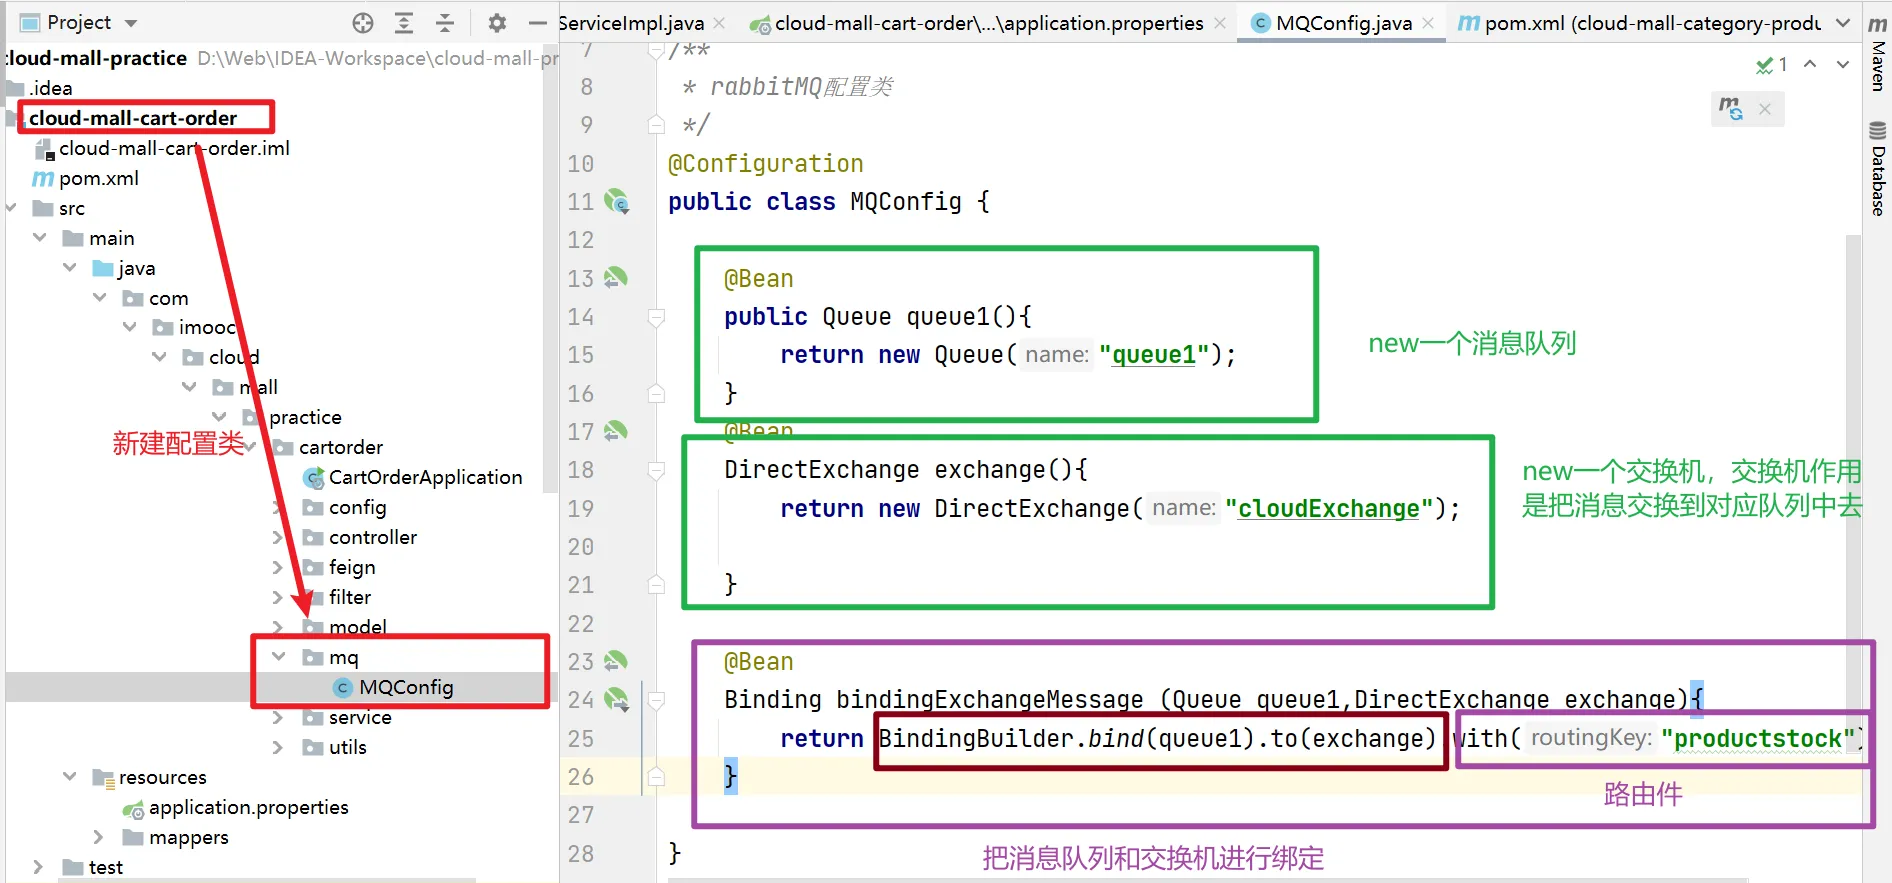Switch to the ServiceImpl.java tab
Image resolution: width=1892 pixels, height=883 pixels.
pyautogui.click(x=631, y=23)
